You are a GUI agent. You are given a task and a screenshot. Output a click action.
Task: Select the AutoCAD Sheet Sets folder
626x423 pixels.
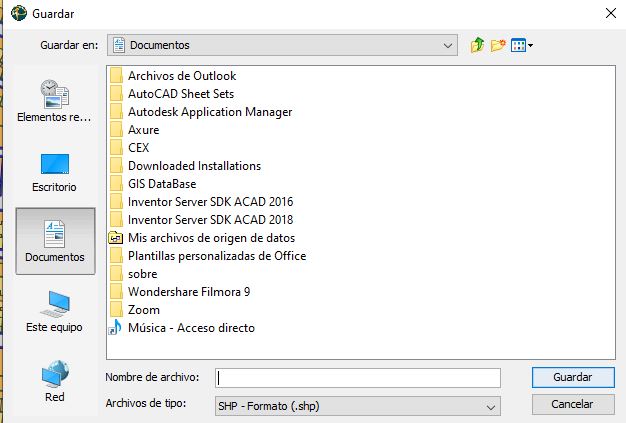179,94
